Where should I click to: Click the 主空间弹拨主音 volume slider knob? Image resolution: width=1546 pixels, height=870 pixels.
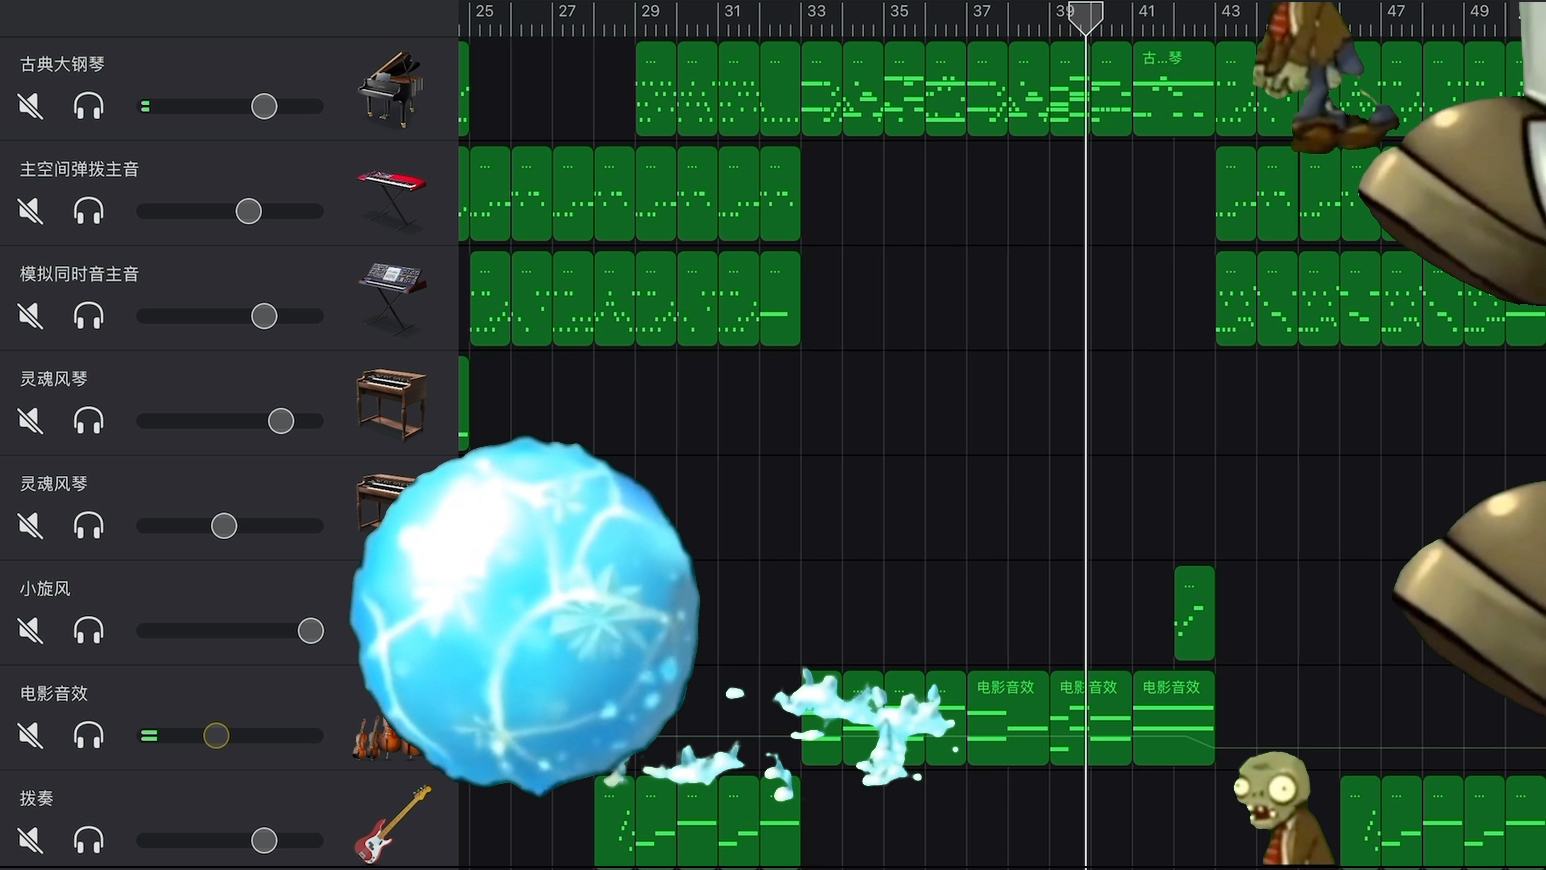click(248, 211)
